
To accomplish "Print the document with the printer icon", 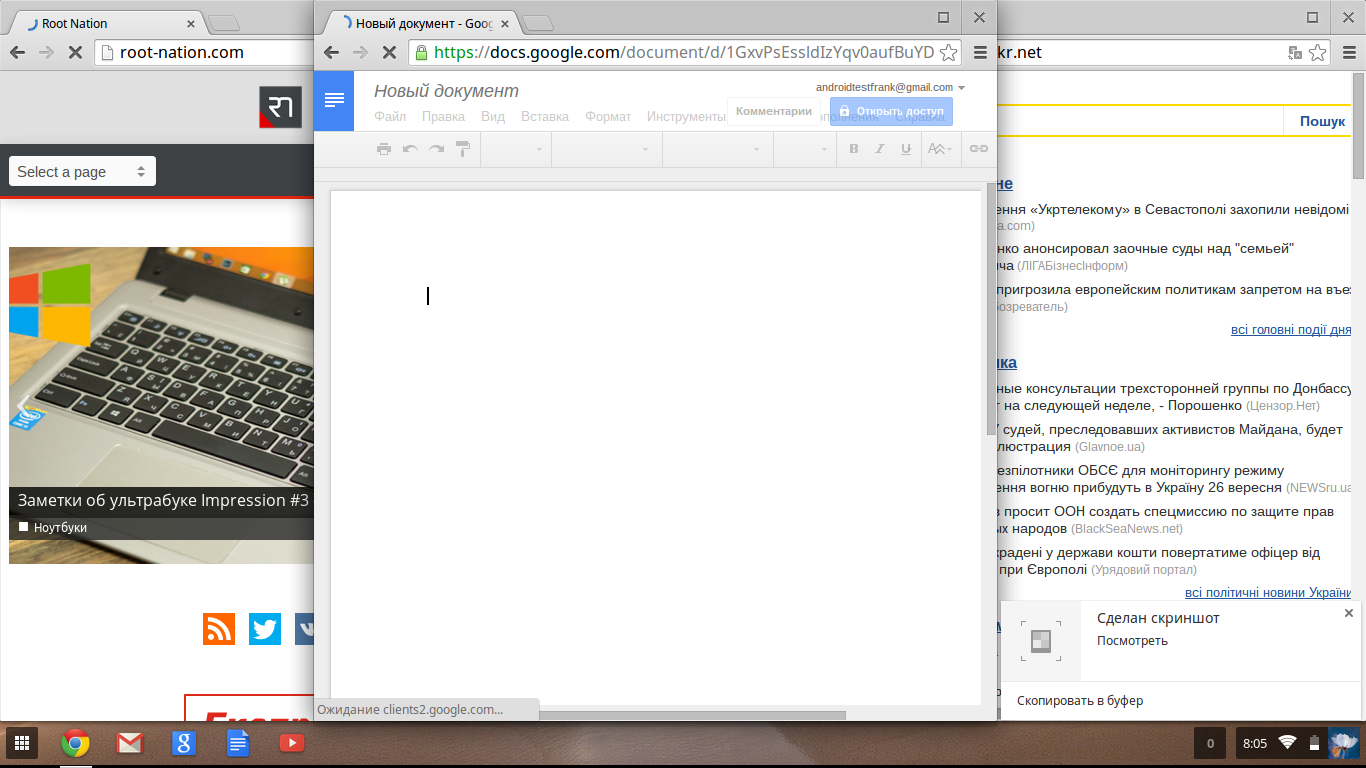I will click(384, 149).
